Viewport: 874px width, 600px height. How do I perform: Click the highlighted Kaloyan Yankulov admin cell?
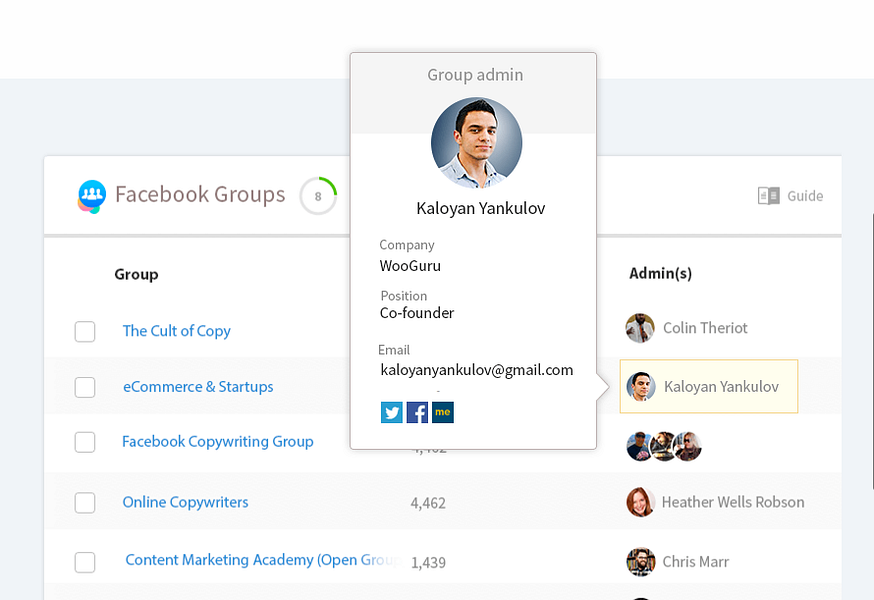709,386
